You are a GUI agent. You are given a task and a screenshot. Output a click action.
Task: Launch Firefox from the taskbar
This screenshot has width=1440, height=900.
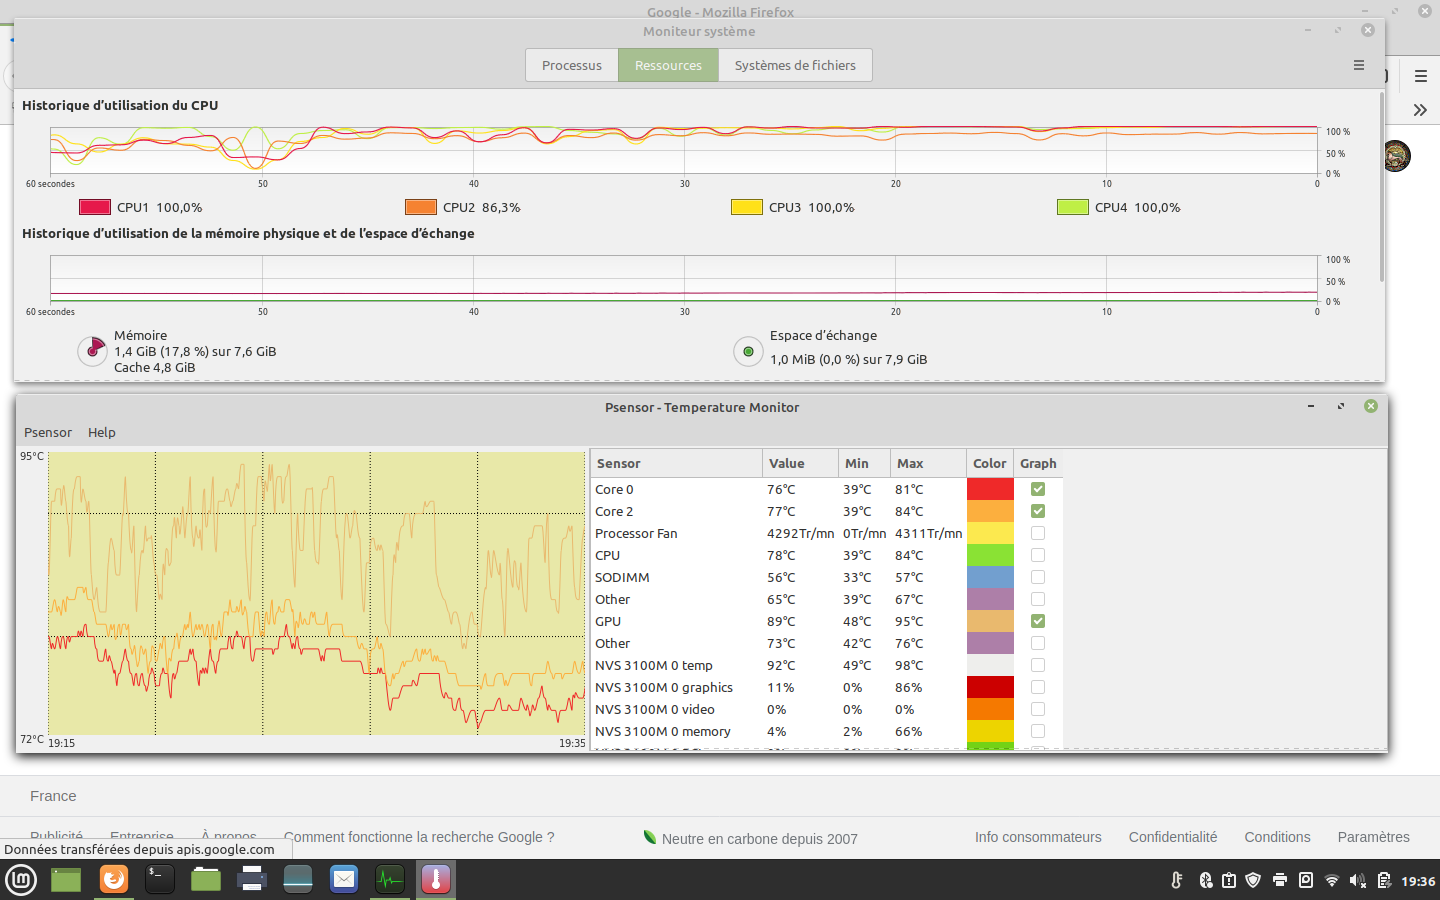tap(114, 880)
